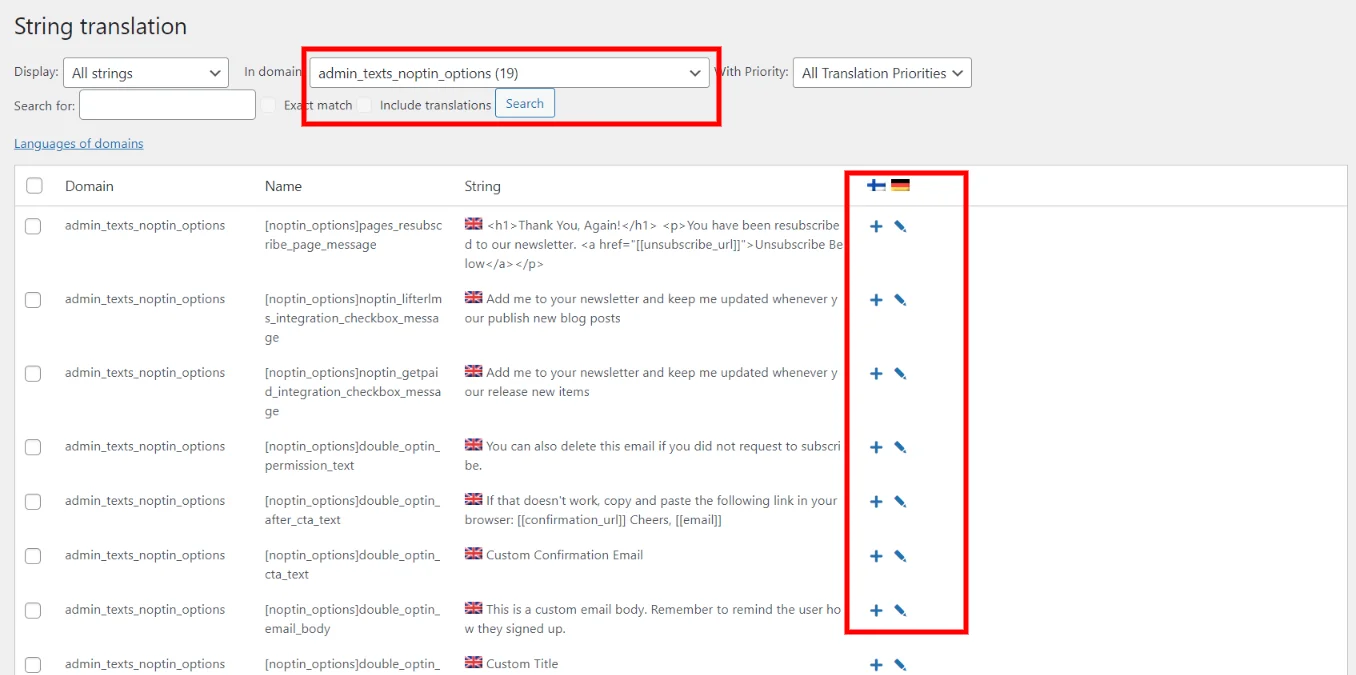
Task: Focus the 'Search for' text field
Action: pyautogui.click(x=168, y=105)
